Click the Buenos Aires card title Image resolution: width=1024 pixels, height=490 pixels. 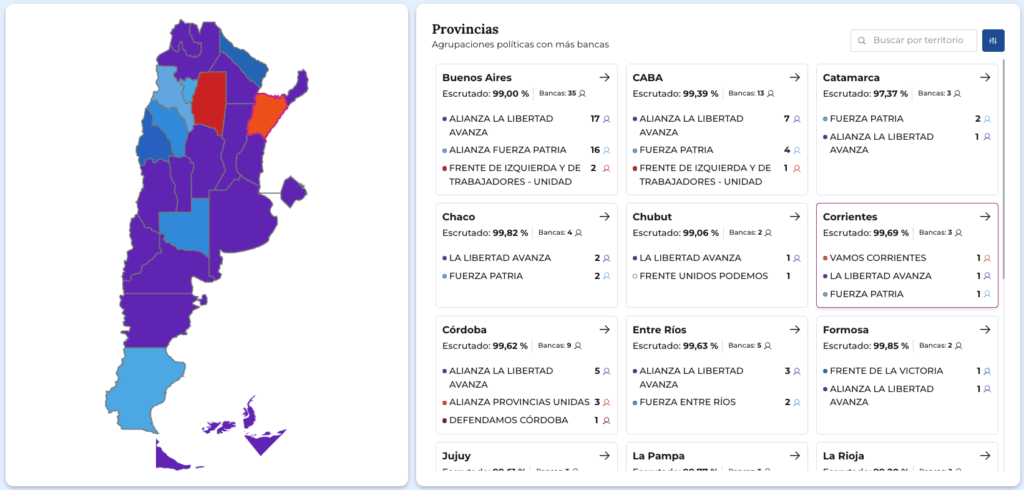coord(477,77)
